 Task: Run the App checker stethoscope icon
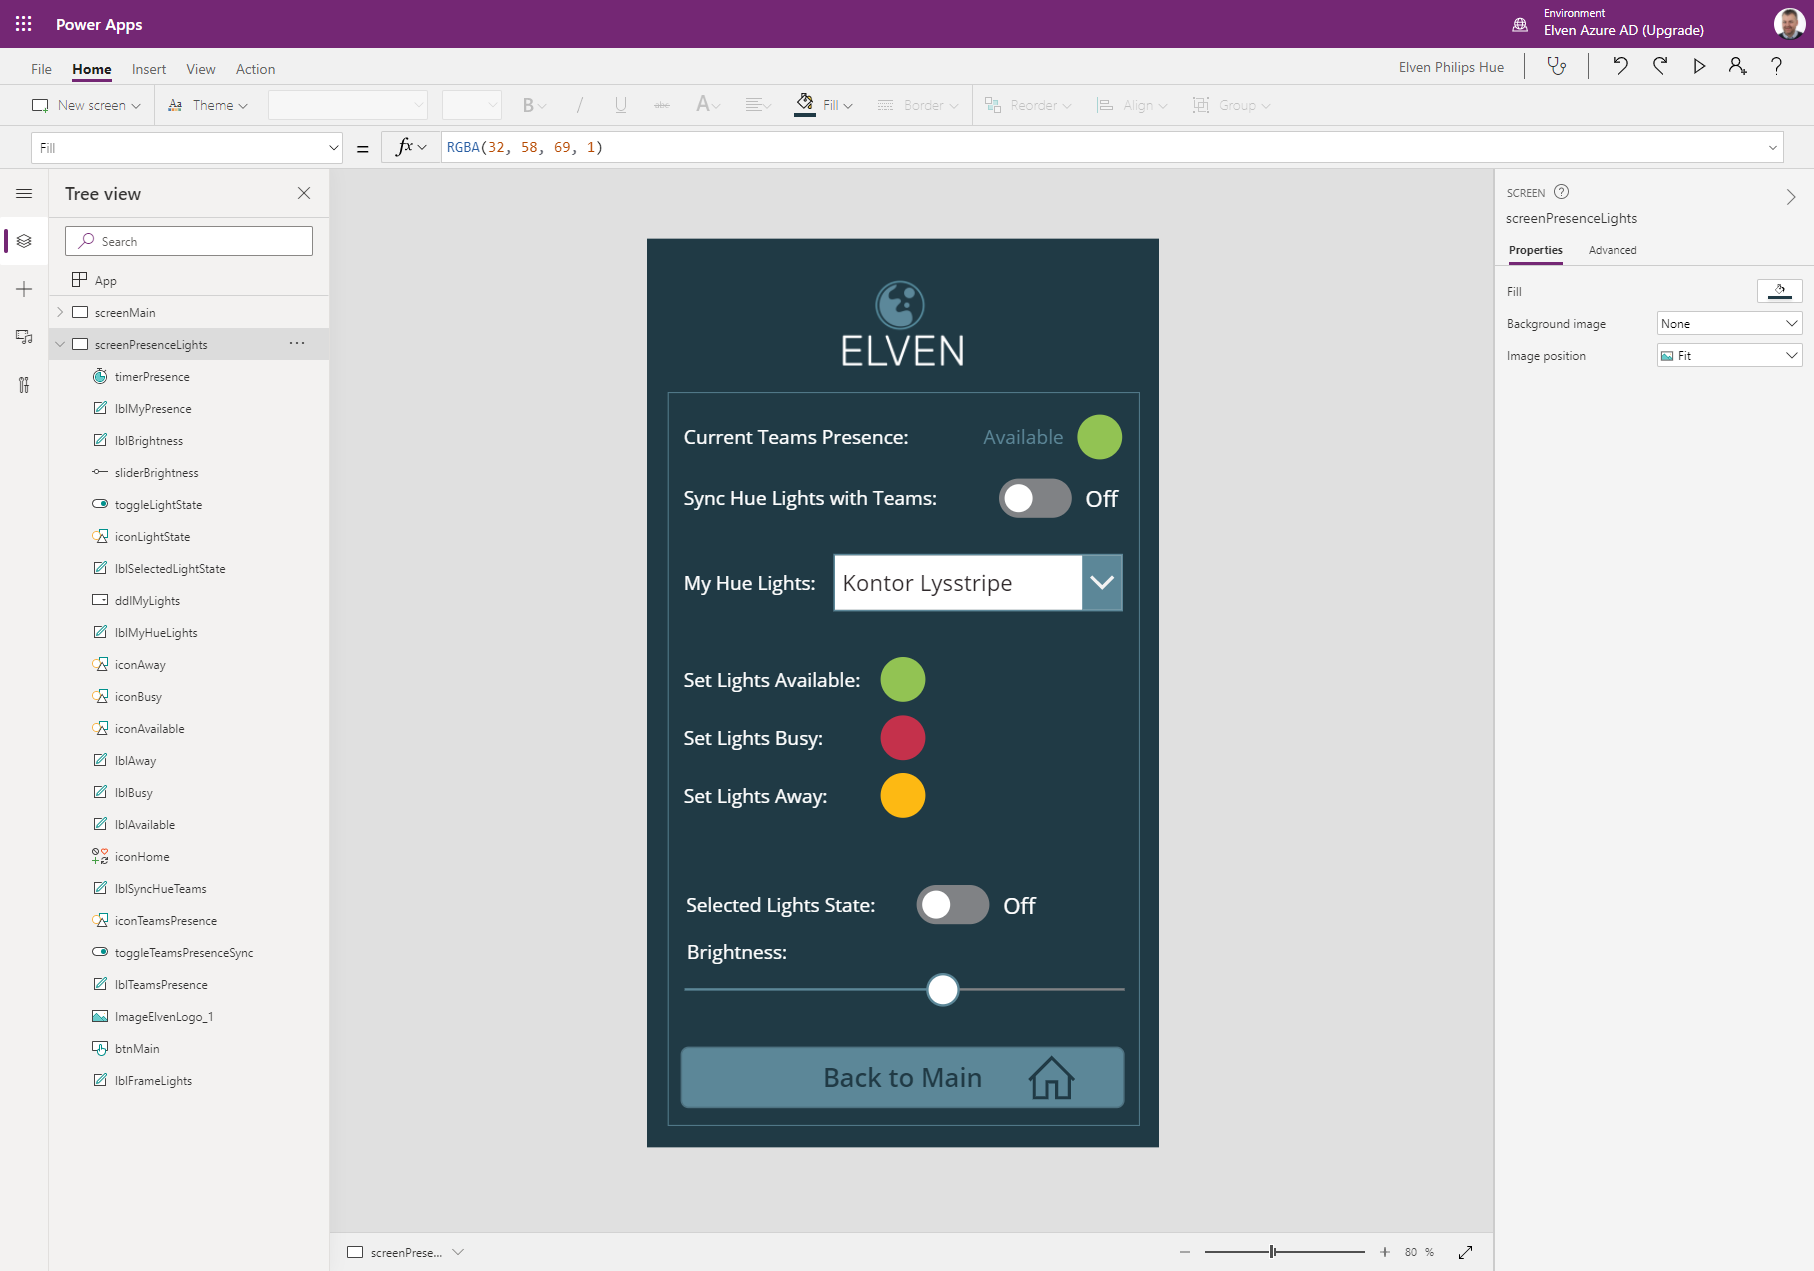coord(1557,66)
